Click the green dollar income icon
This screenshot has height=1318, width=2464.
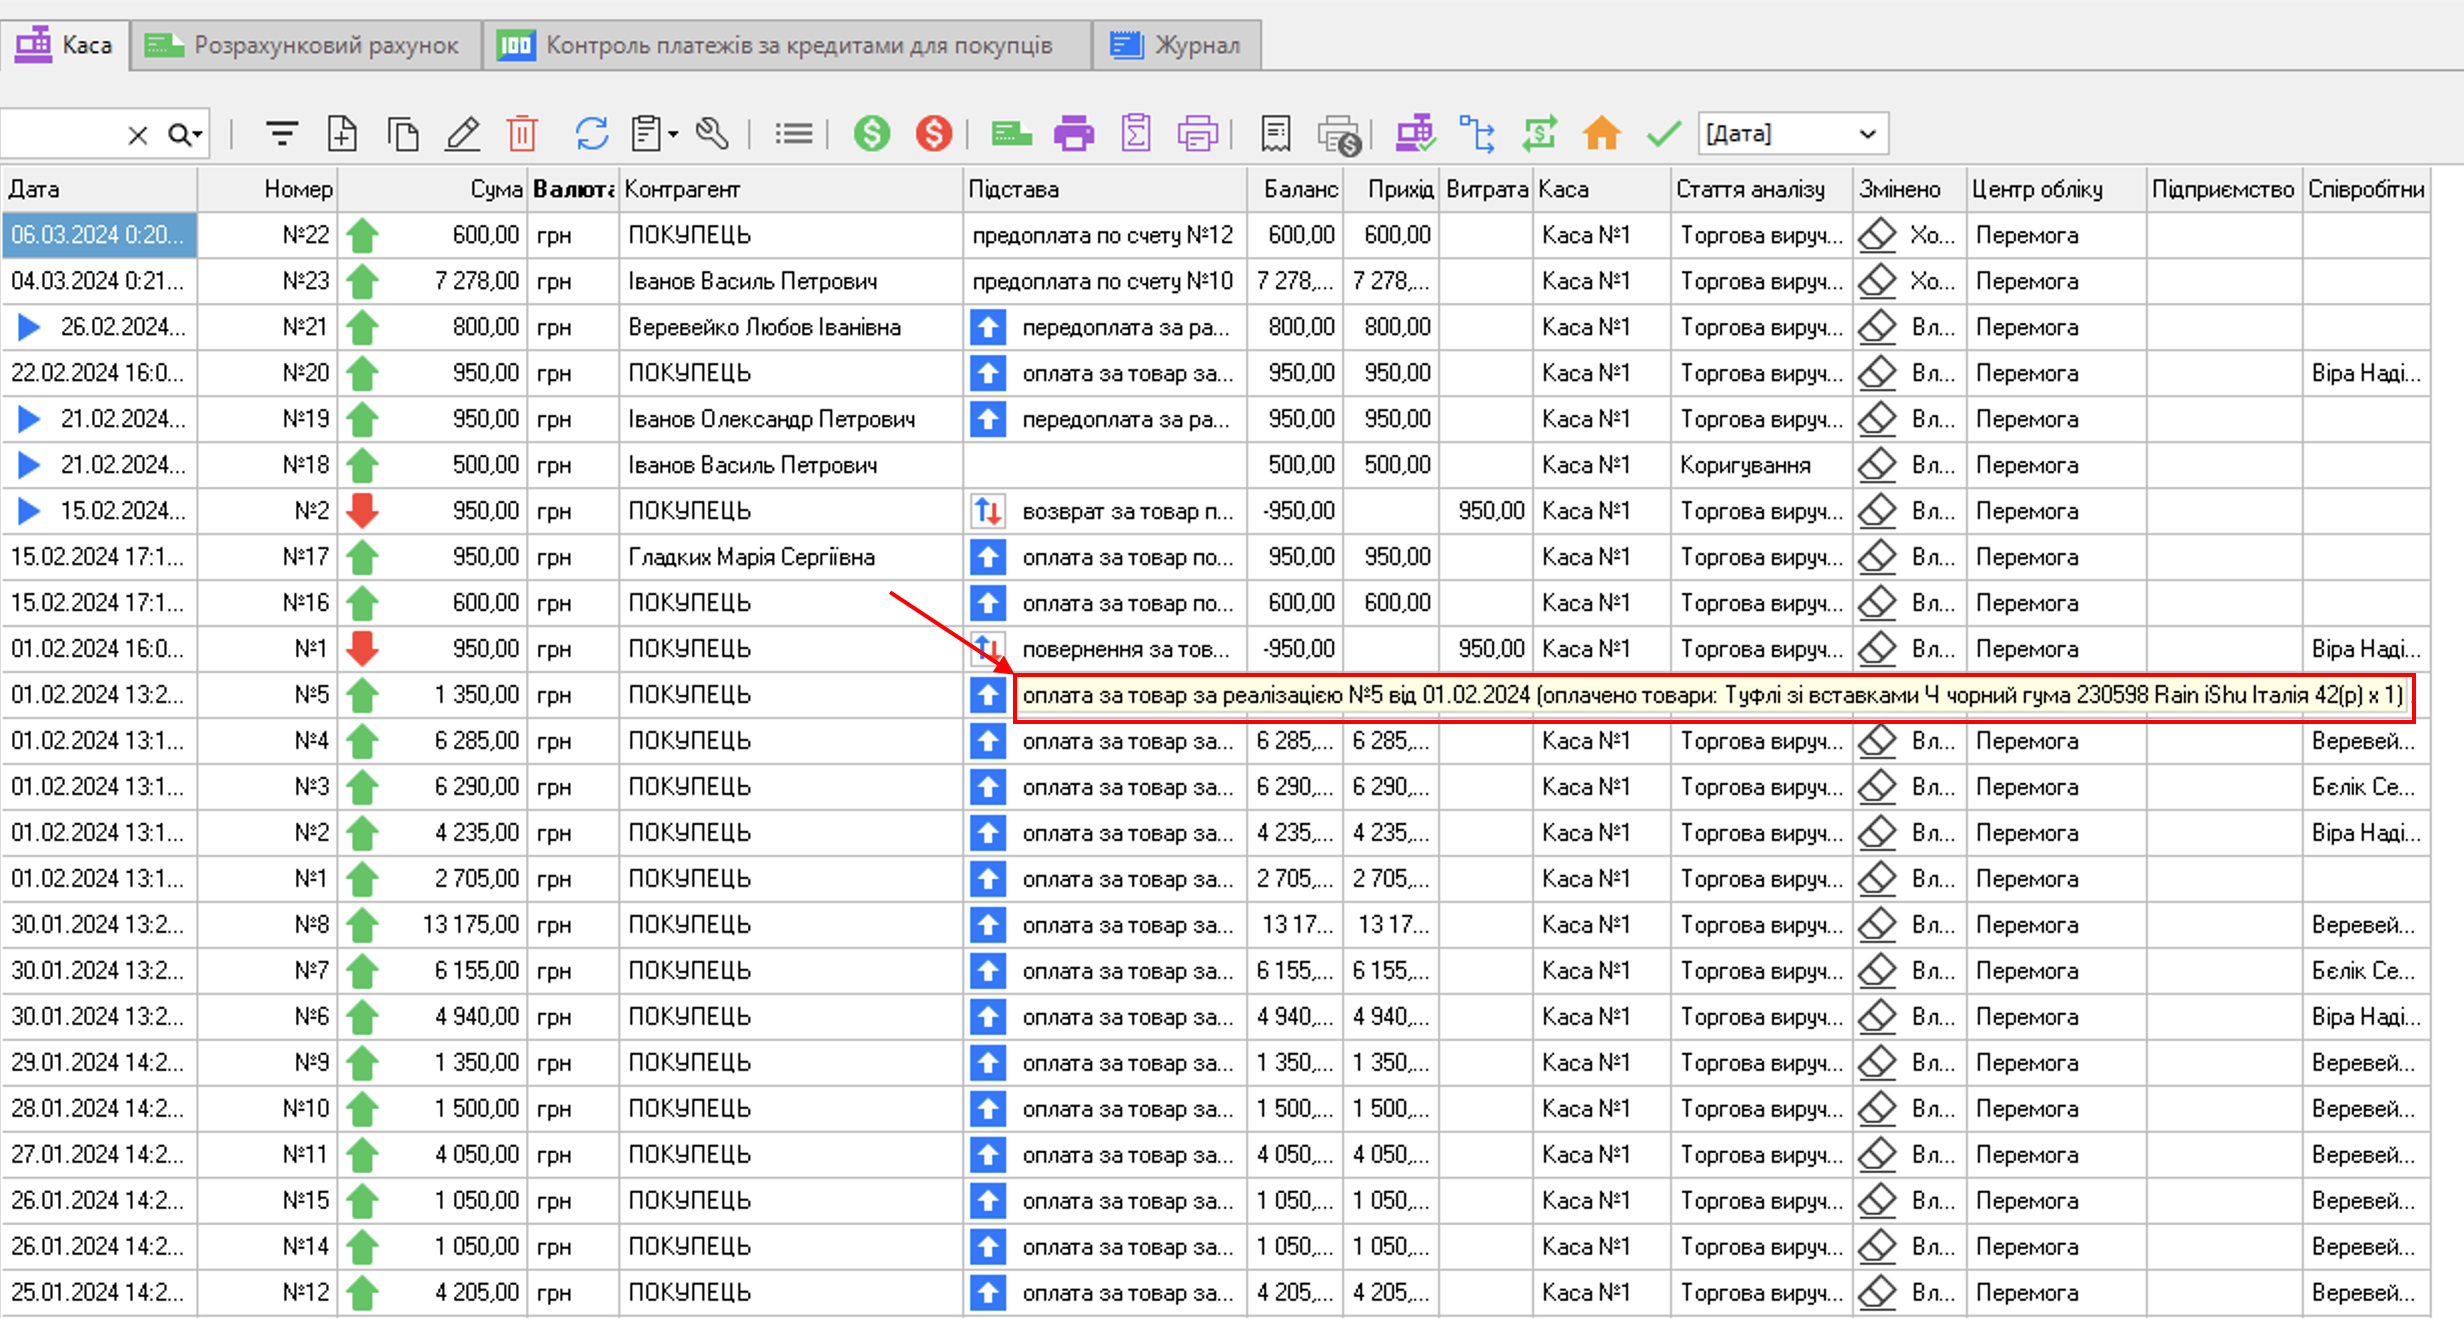click(x=872, y=133)
